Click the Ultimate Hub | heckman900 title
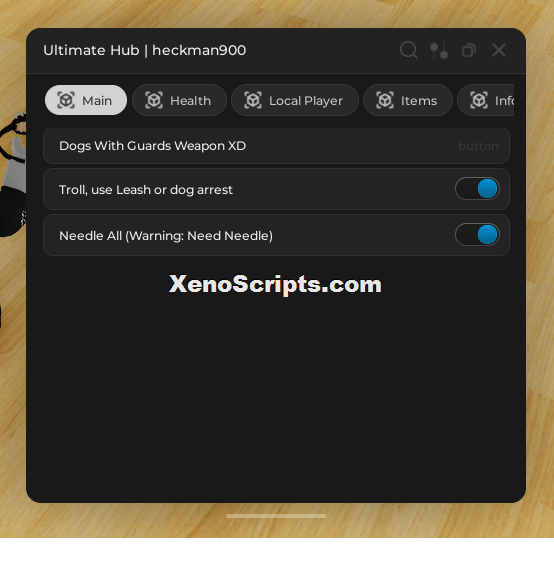This screenshot has width=554, height=568. (x=145, y=50)
